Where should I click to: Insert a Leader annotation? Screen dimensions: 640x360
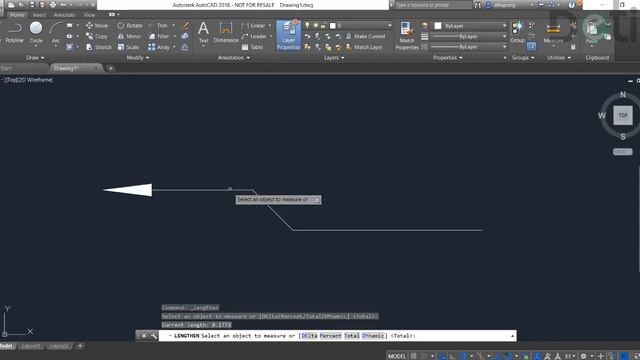click(x=254, y=36)
